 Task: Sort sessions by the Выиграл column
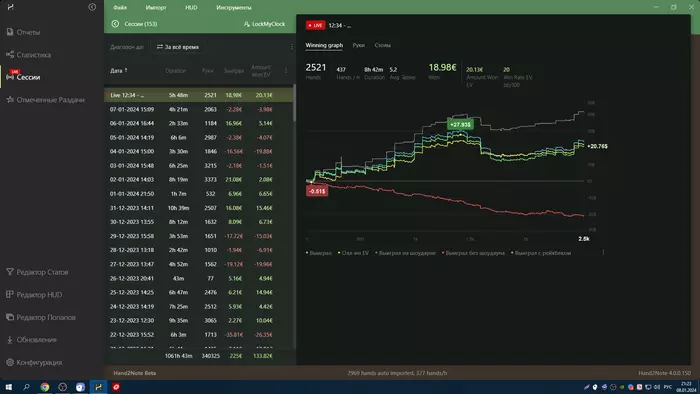click(x=233, y=71)
